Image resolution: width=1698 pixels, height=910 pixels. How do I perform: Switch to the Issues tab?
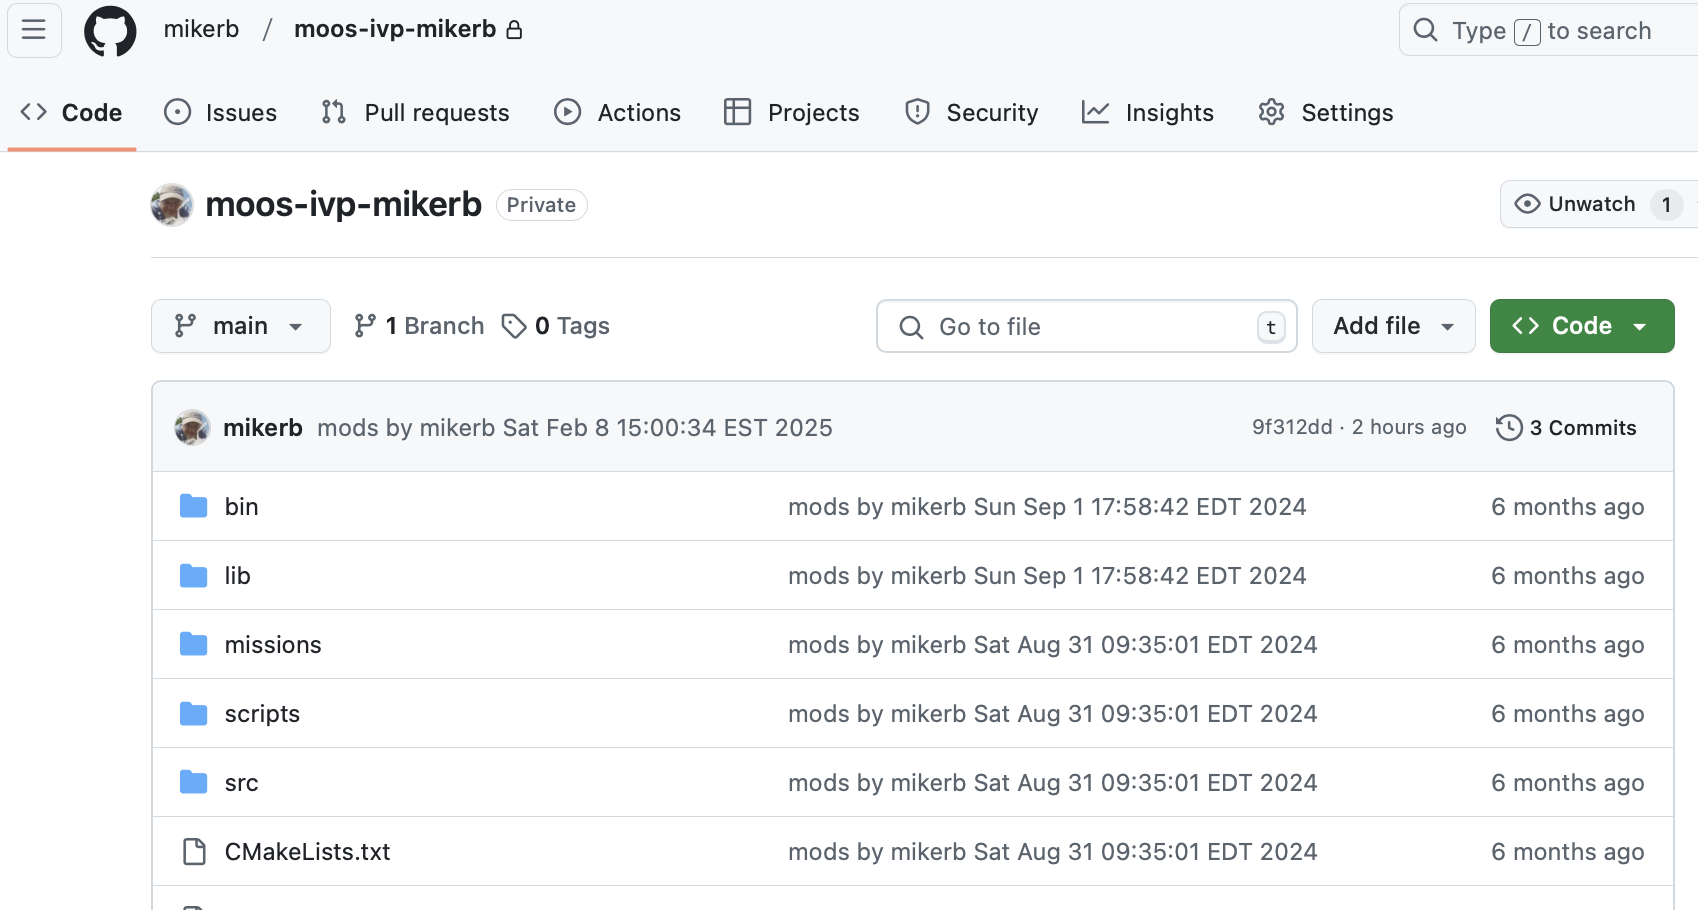click(x=221, y=113)
